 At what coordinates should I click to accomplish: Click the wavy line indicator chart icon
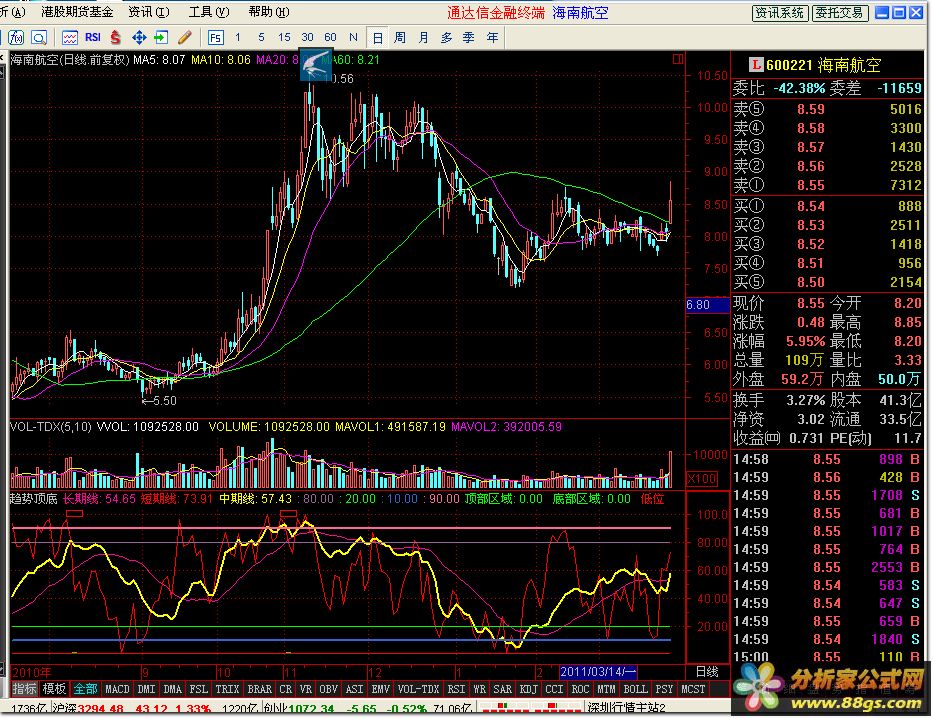pos(70,37)
